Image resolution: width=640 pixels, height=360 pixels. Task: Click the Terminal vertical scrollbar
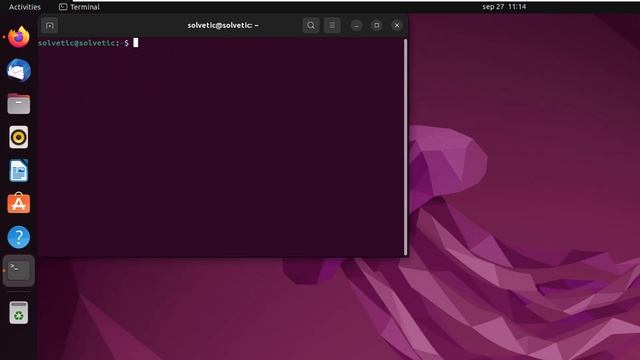(405, 147)
